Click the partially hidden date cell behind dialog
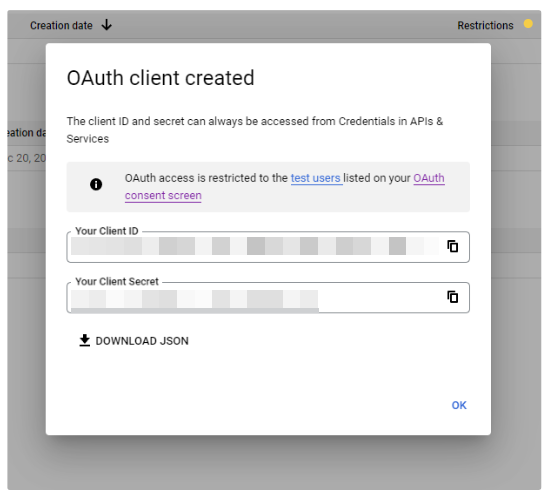 (x=27, y=158)
